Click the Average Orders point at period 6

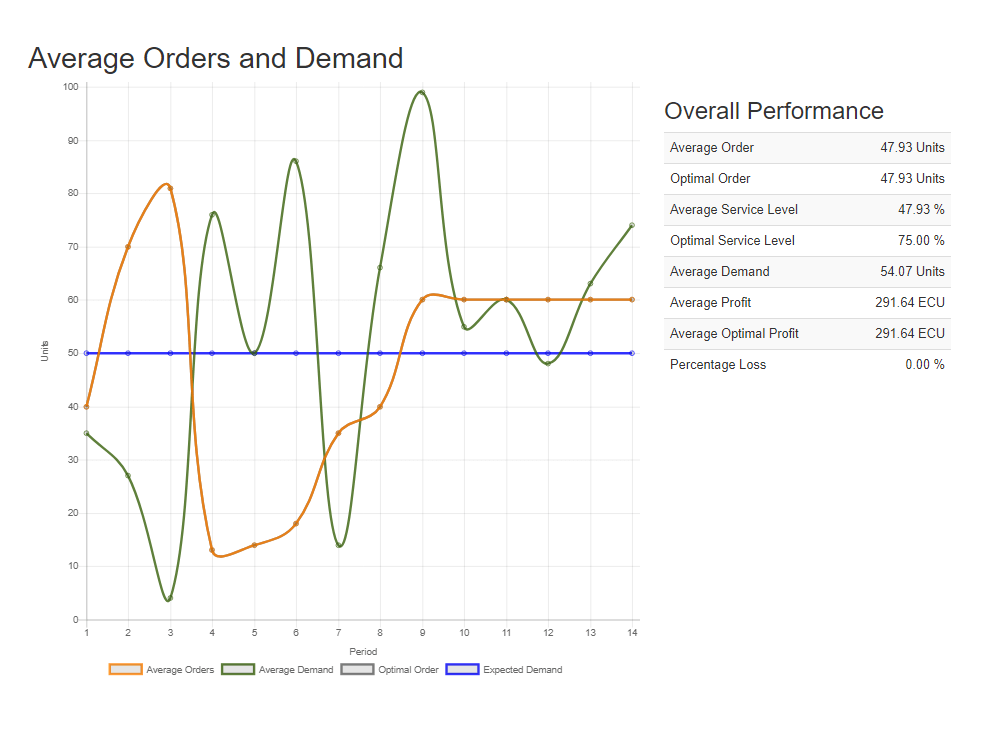(x=296, y=524)
